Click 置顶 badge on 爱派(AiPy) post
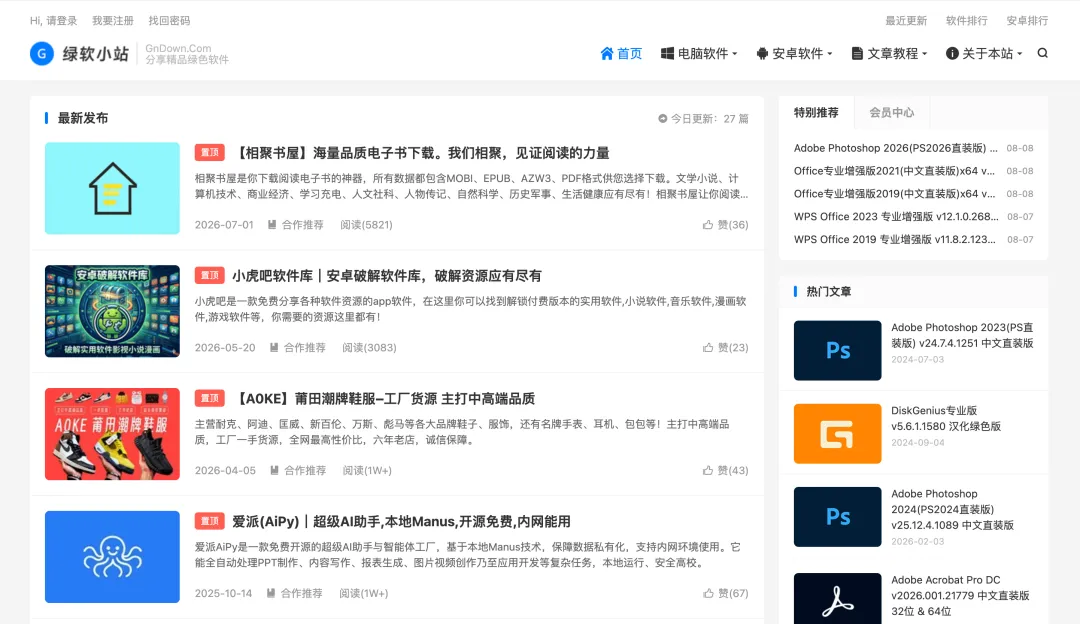Screen dimensions: 1080x624 (x=209, y=521)
